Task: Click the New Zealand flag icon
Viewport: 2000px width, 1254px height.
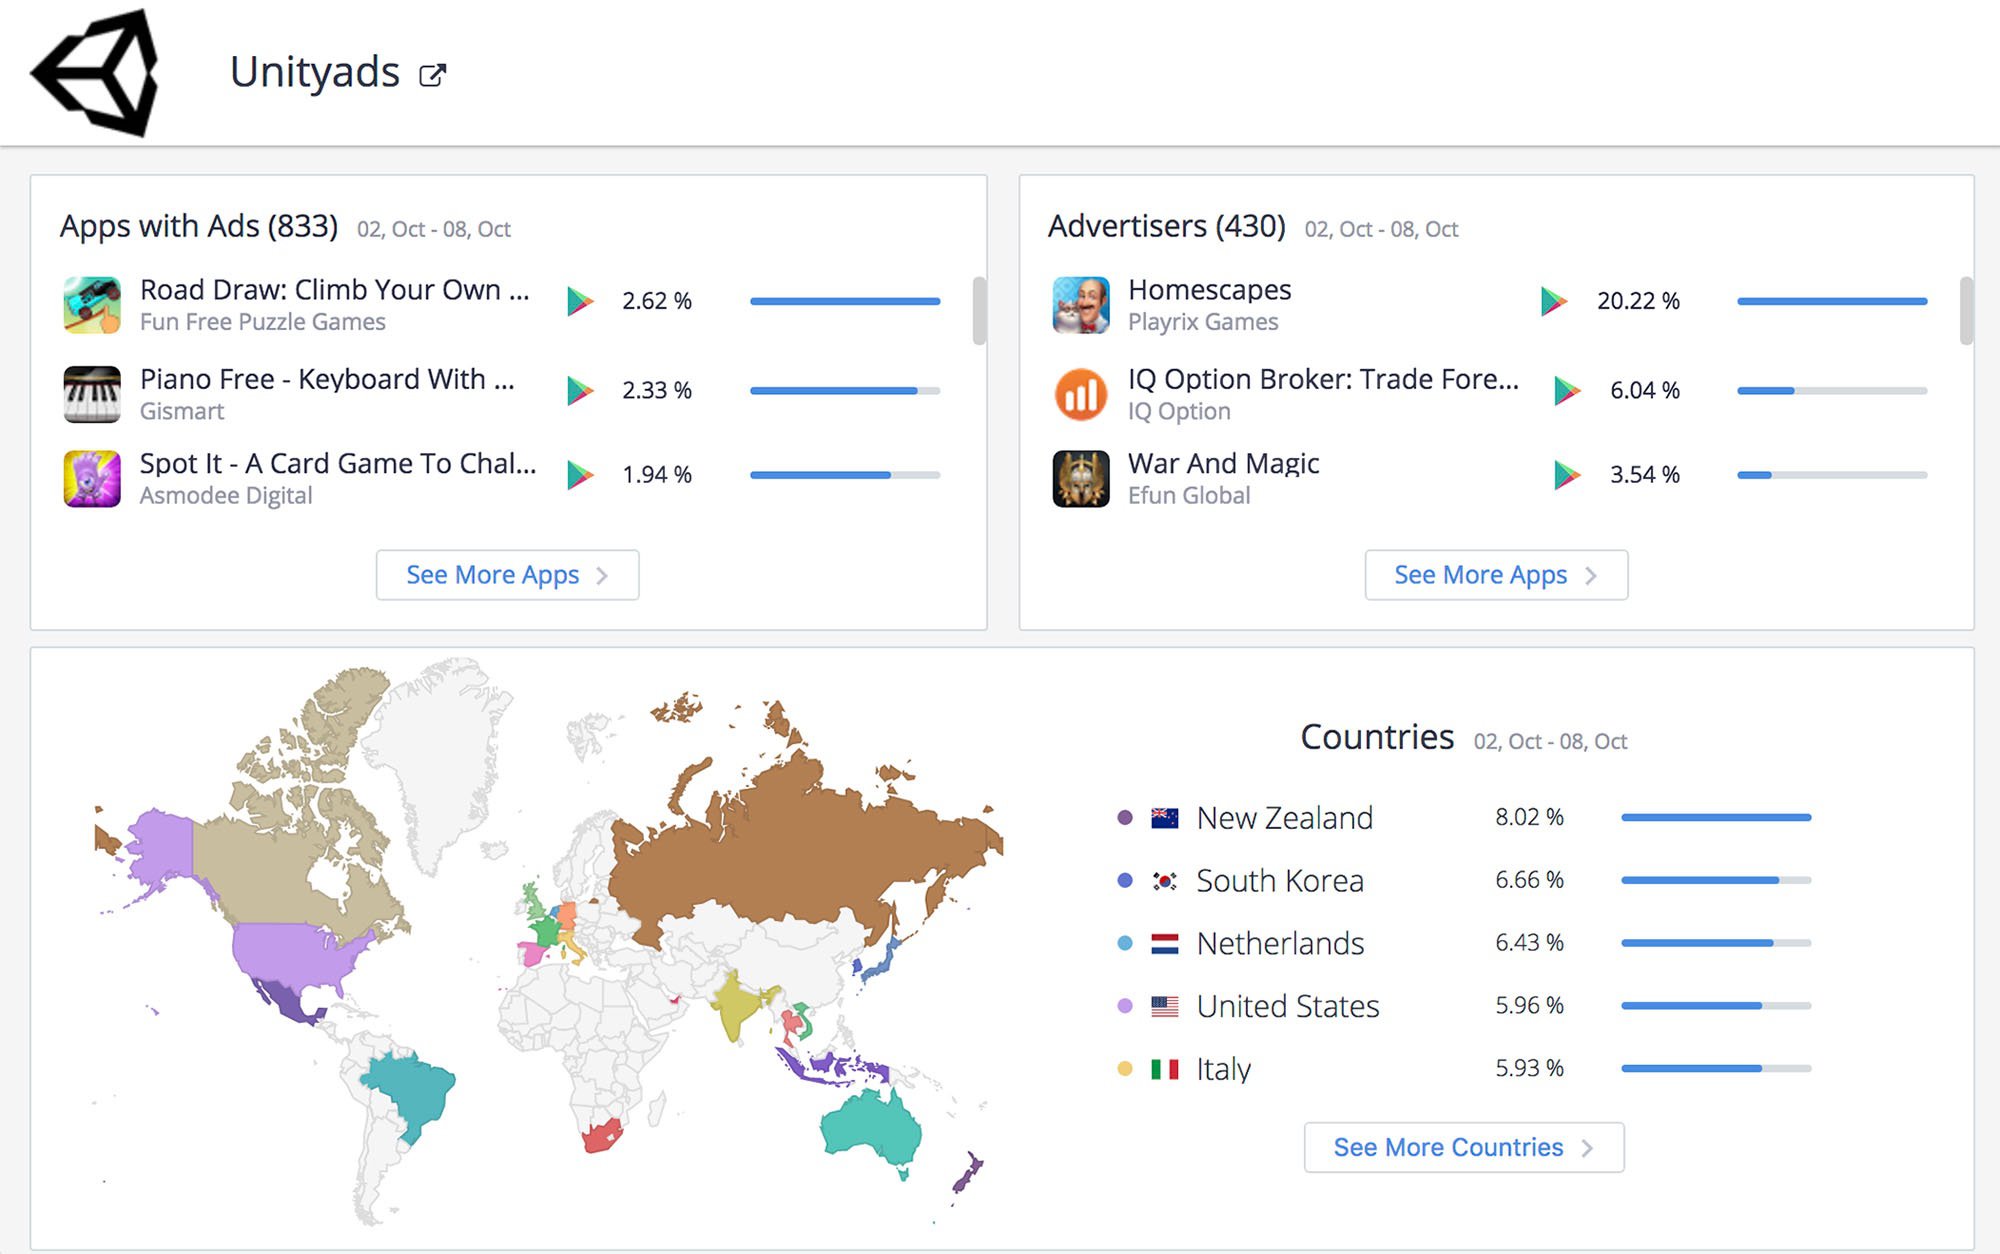Action: click(1165, 818)
